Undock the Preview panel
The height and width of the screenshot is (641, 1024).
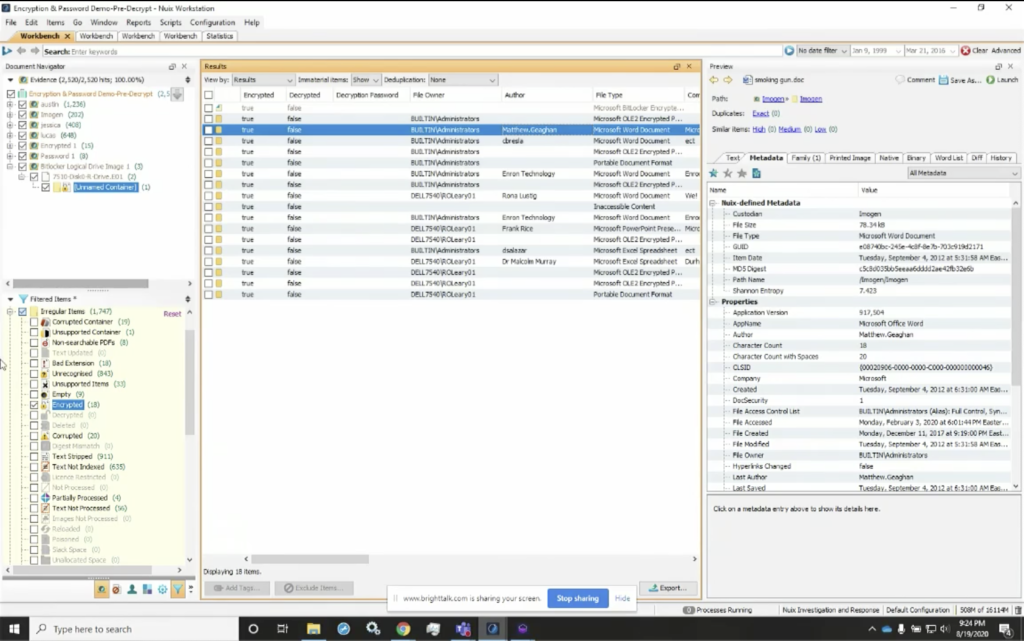[x=998, y=67]
